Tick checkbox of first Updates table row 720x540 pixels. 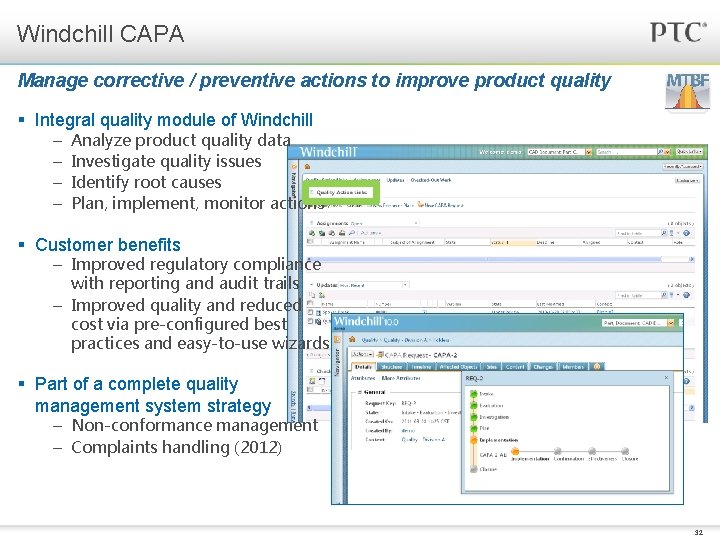pyautogui.click(x=310, y=312)
